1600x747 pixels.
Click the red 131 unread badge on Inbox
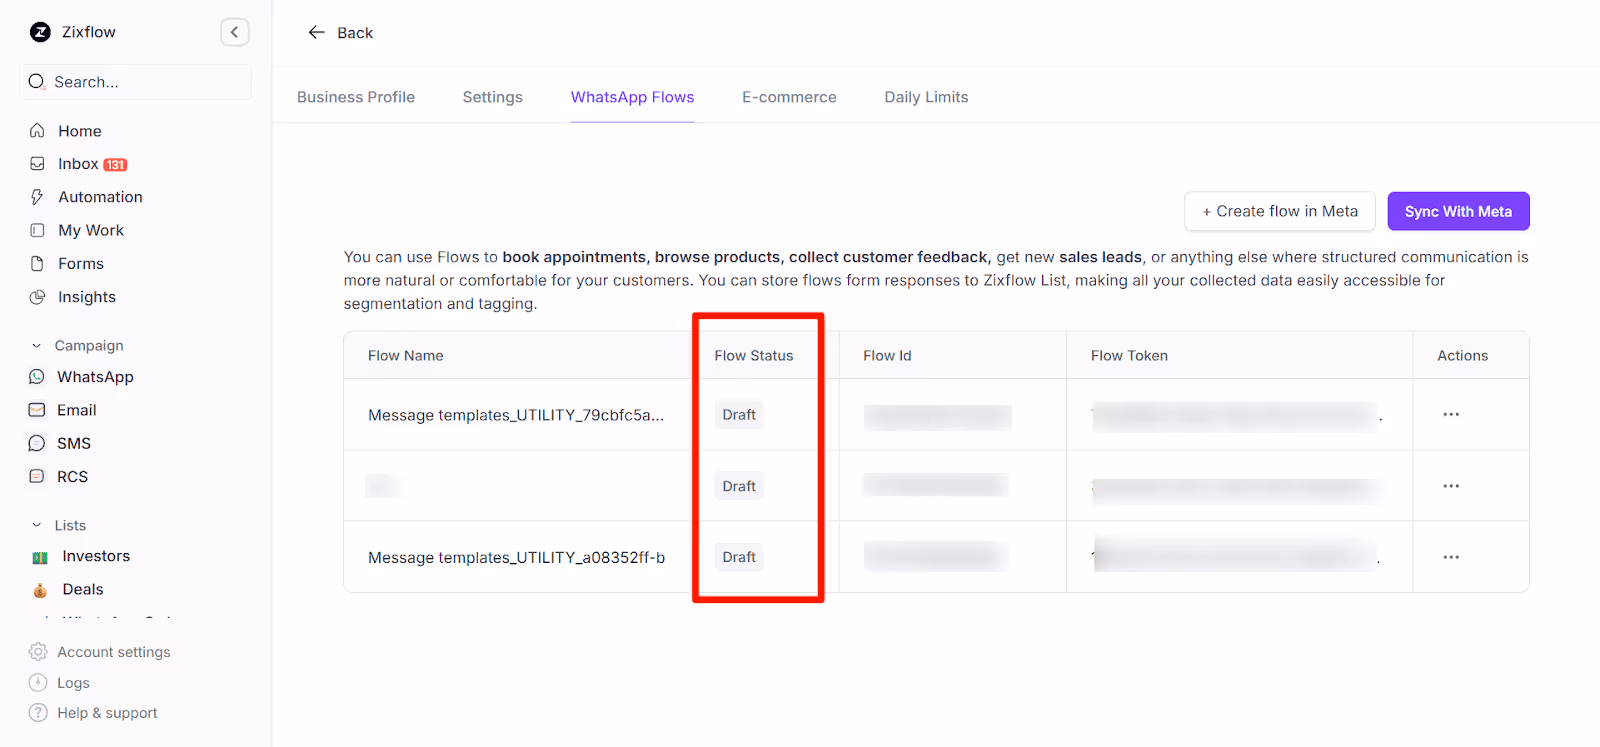click(x=115, y=165)
